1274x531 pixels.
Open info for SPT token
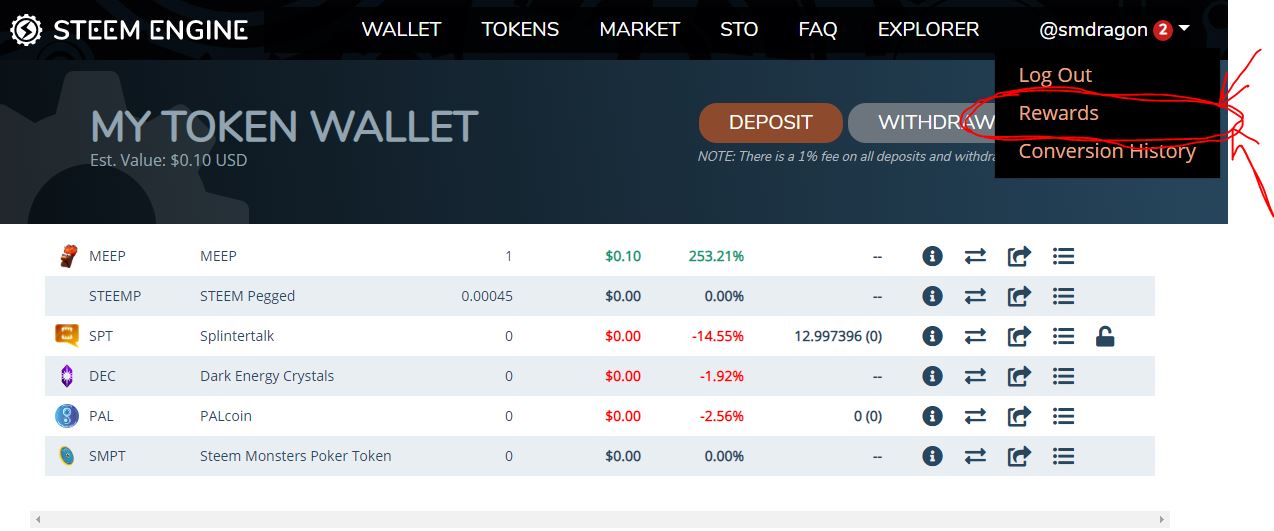pos(932,336)
